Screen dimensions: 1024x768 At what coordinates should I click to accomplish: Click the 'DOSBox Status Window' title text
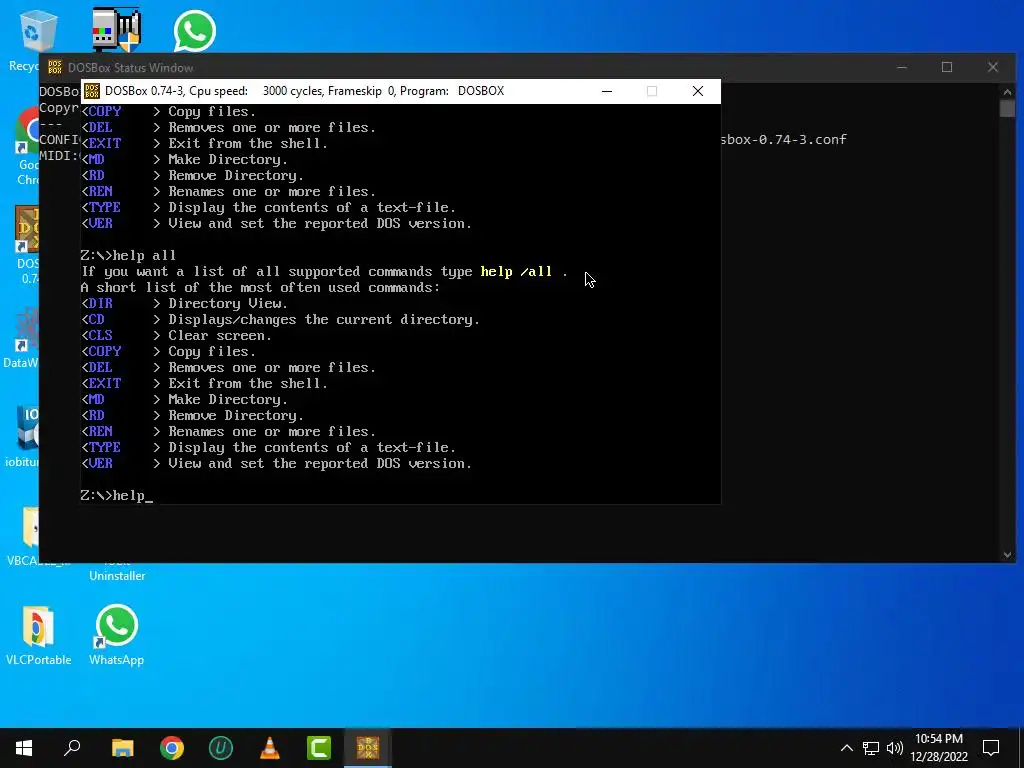click(131, 67)
